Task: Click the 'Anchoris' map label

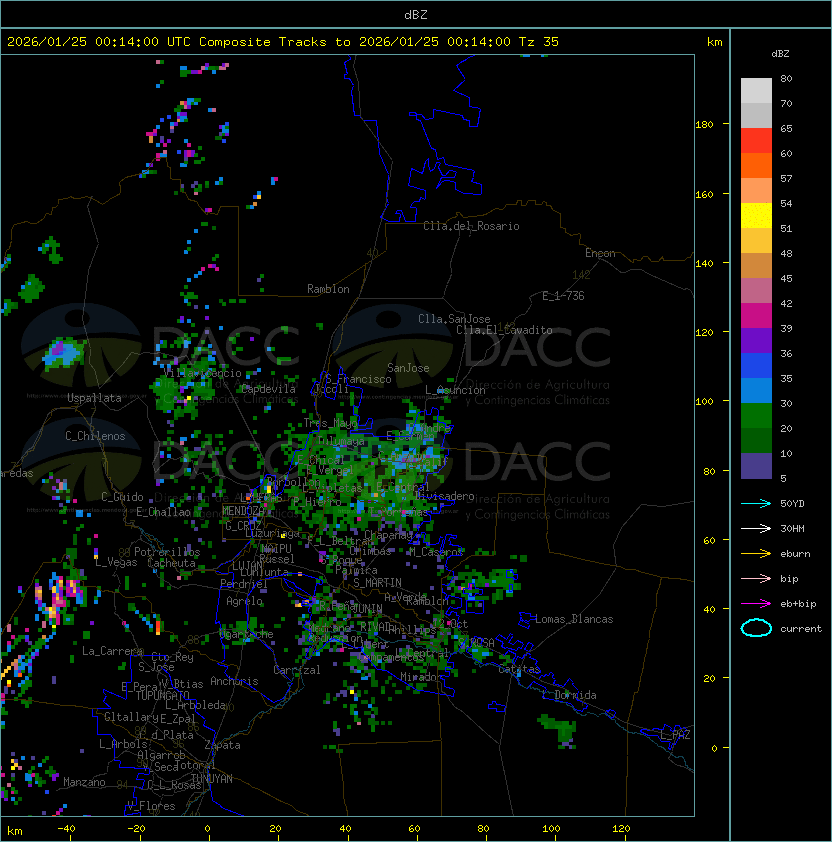Action: point(234,681)
